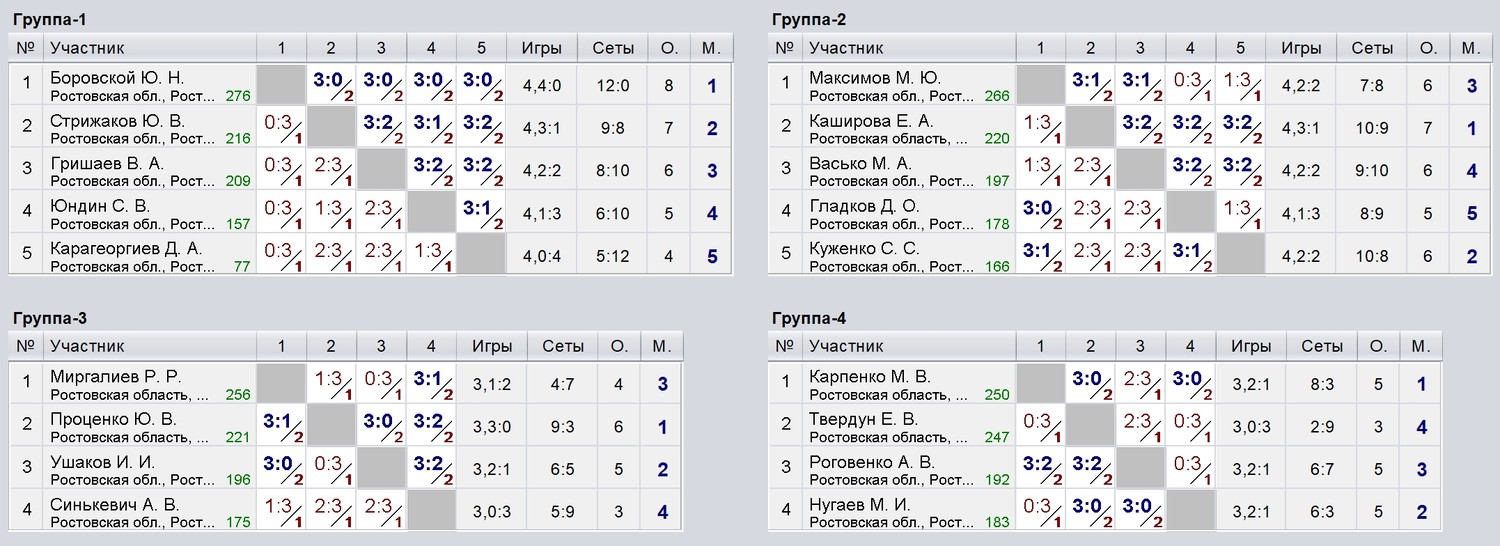Click Роговенко А. В. participant name
Screen dimensions: 1500x546
pos(872,462)
